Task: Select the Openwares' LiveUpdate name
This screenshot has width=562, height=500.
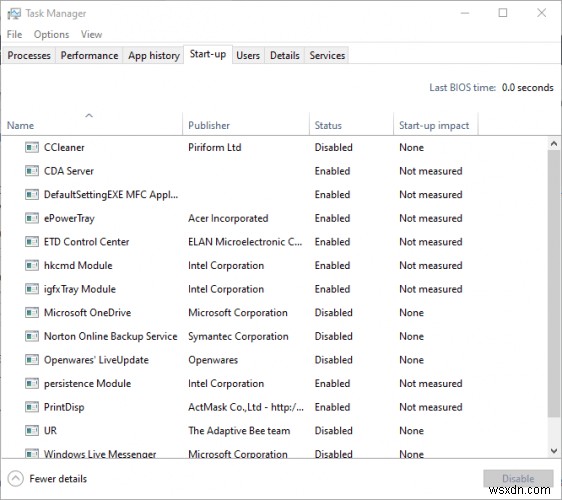Action: click(96, 360)
